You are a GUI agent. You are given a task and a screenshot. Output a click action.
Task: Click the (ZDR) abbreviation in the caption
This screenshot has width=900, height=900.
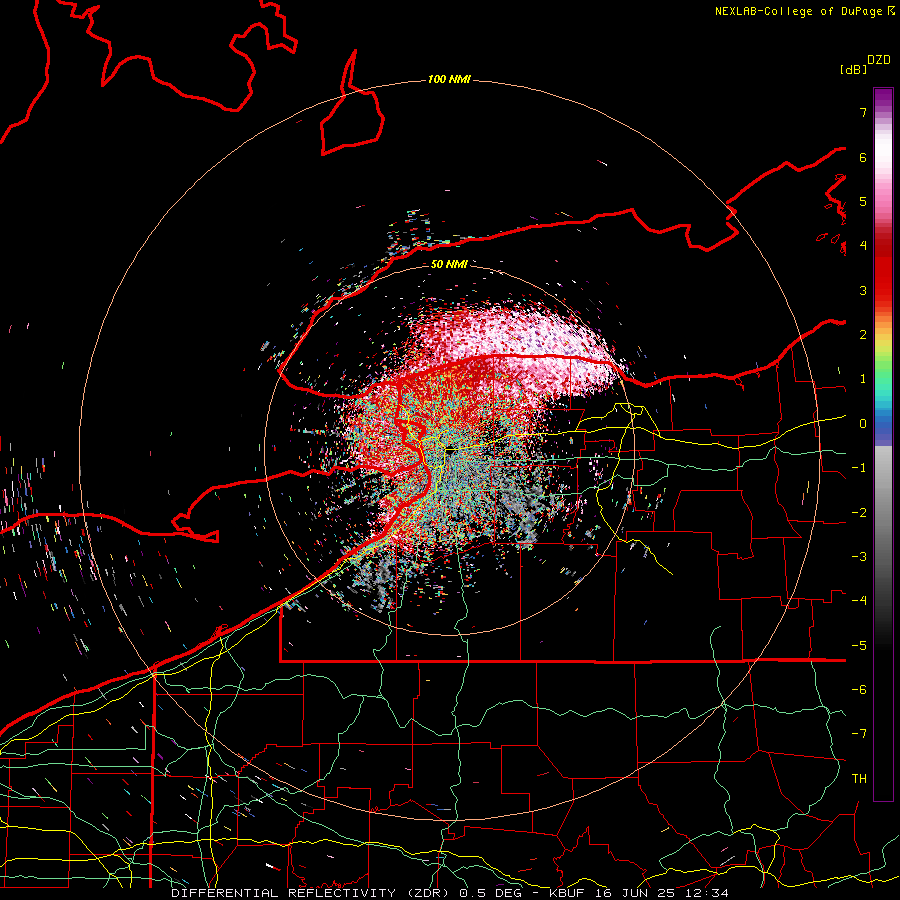point(429,893)
